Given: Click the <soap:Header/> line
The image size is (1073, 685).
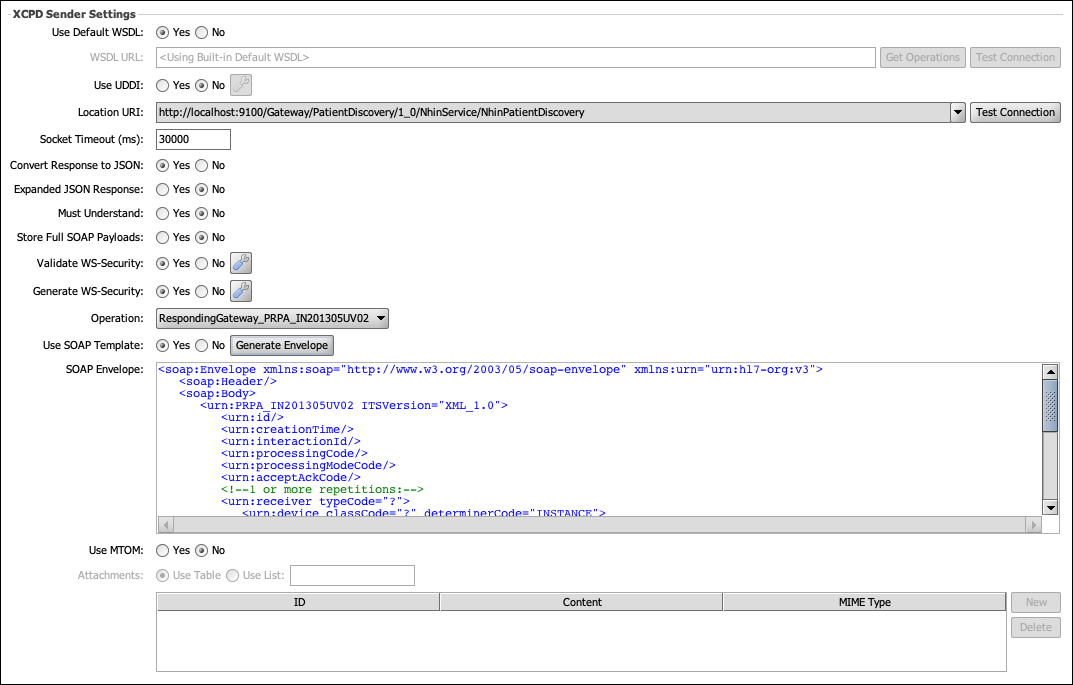Looking at the screenshot, I should [228, 382].
